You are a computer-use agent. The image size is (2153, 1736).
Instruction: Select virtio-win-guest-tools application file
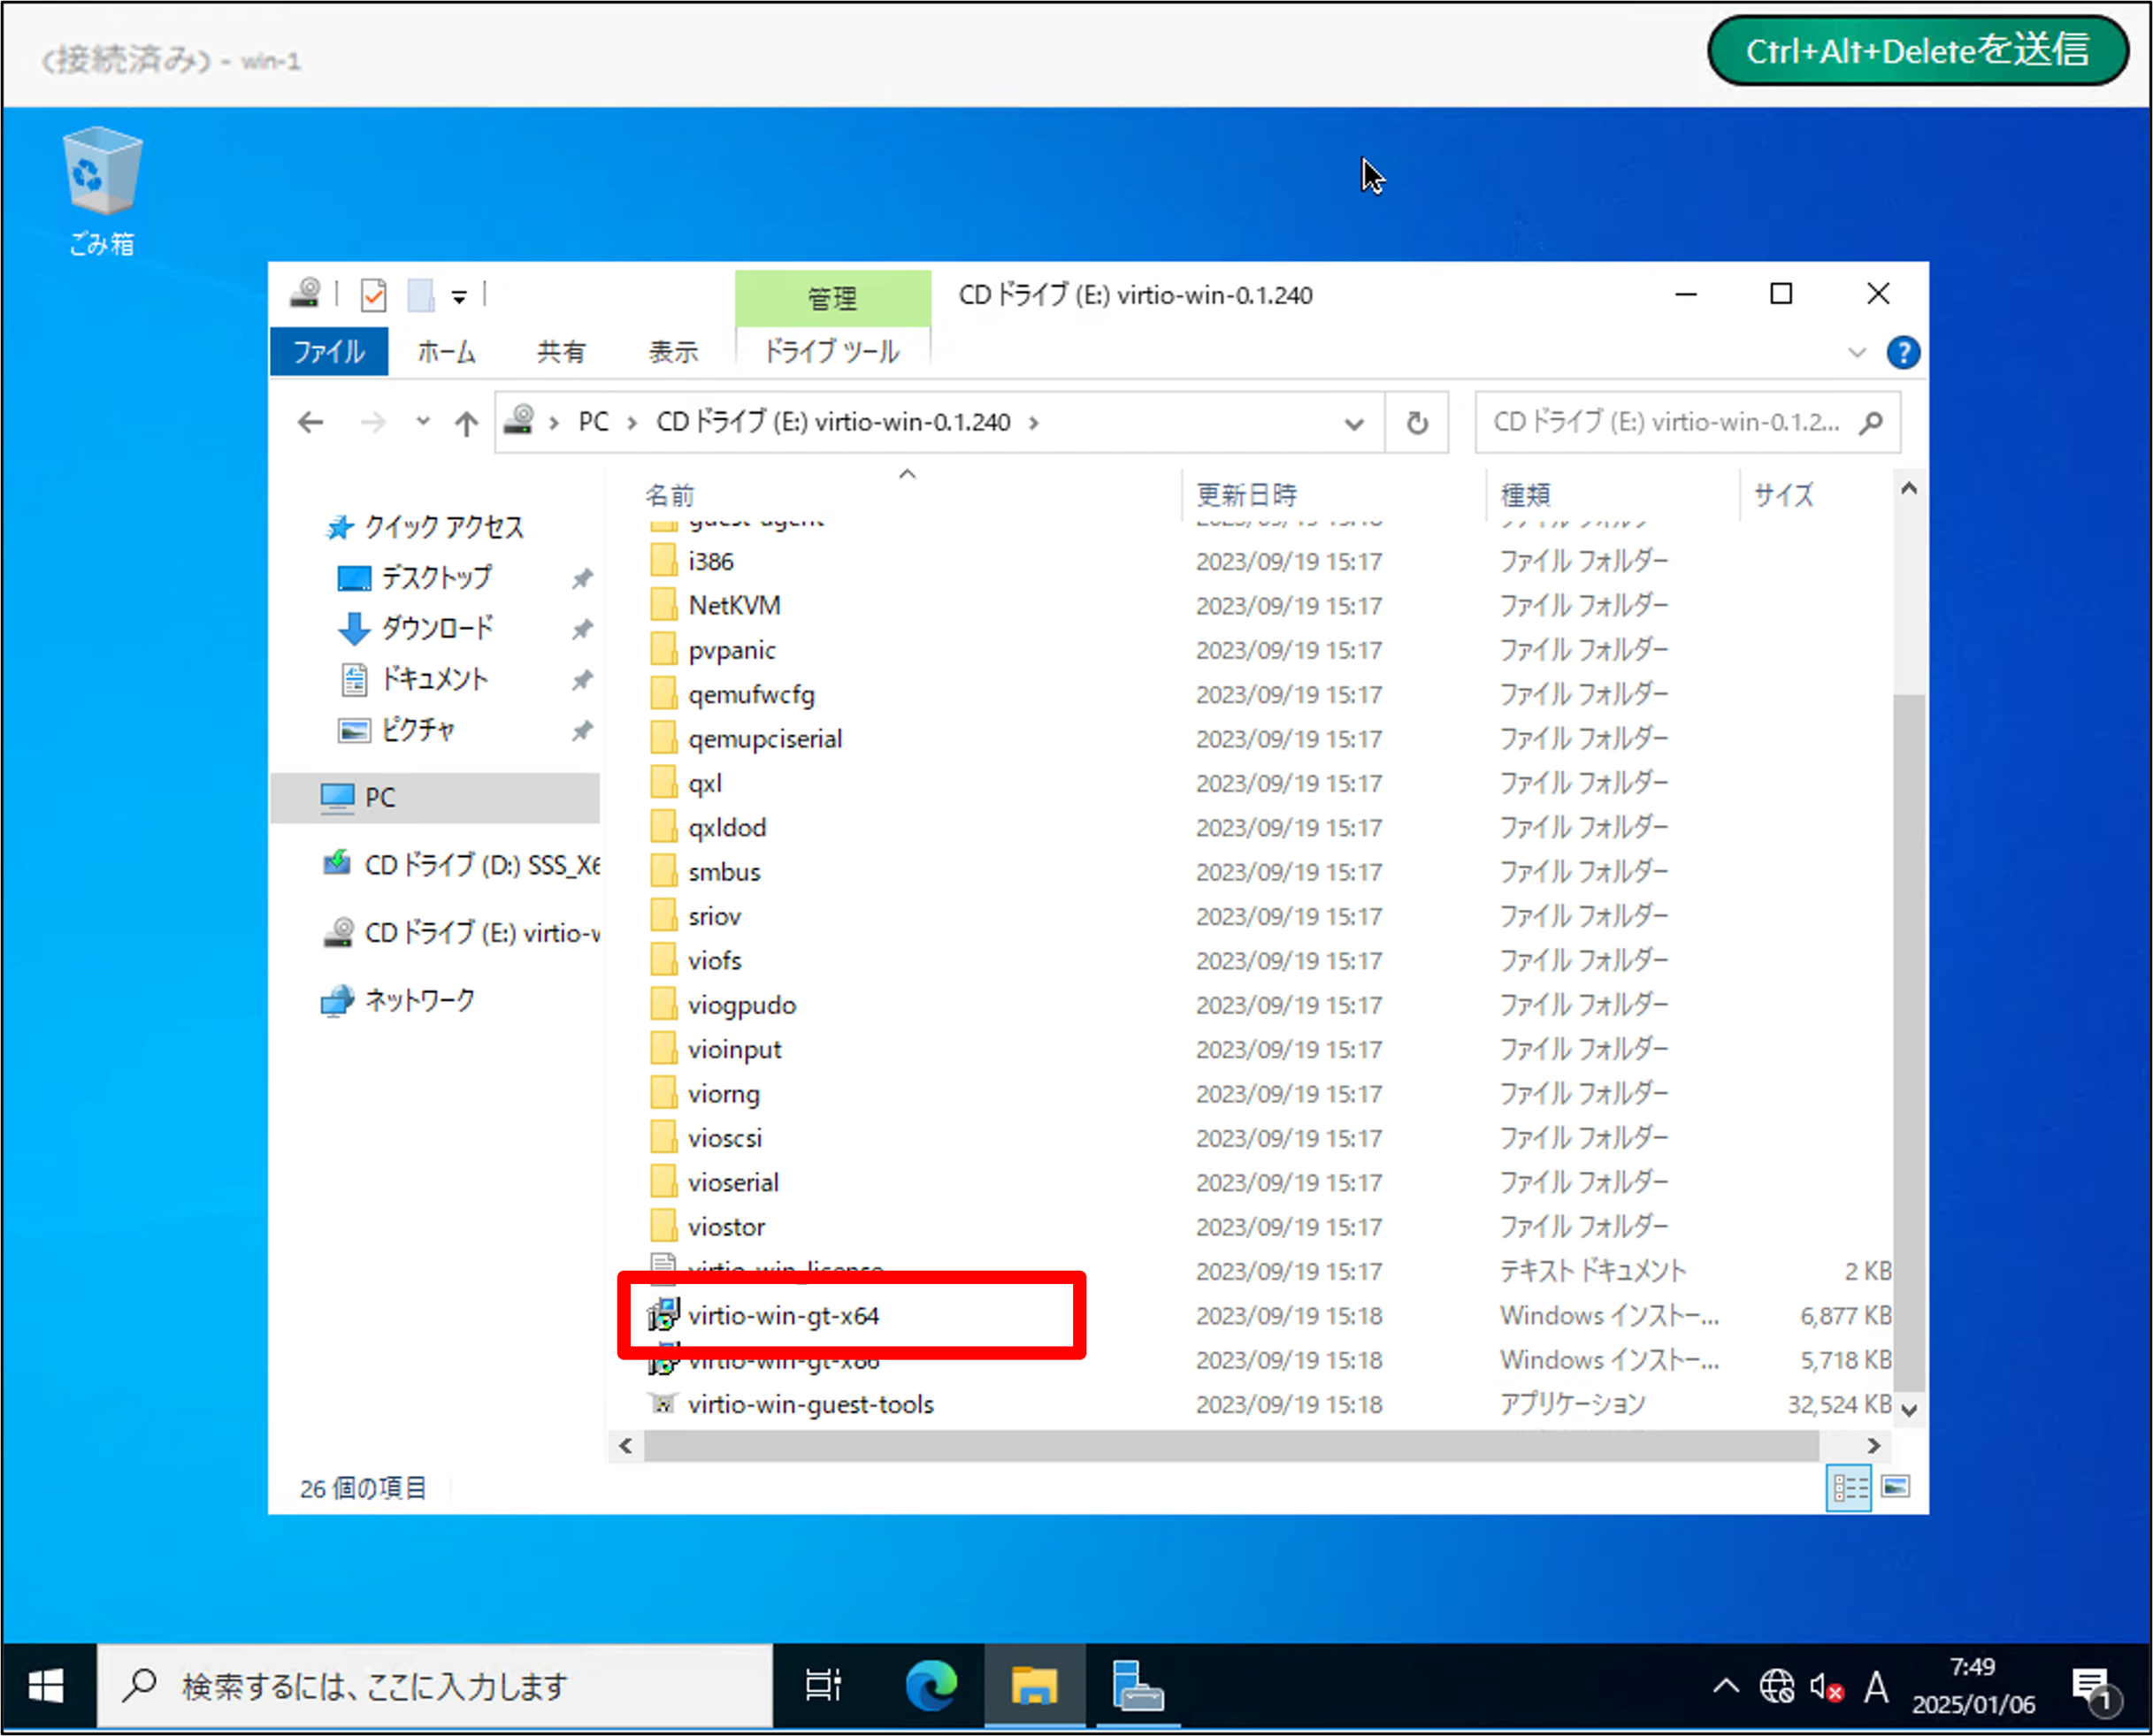click(x=810, y=1404)
